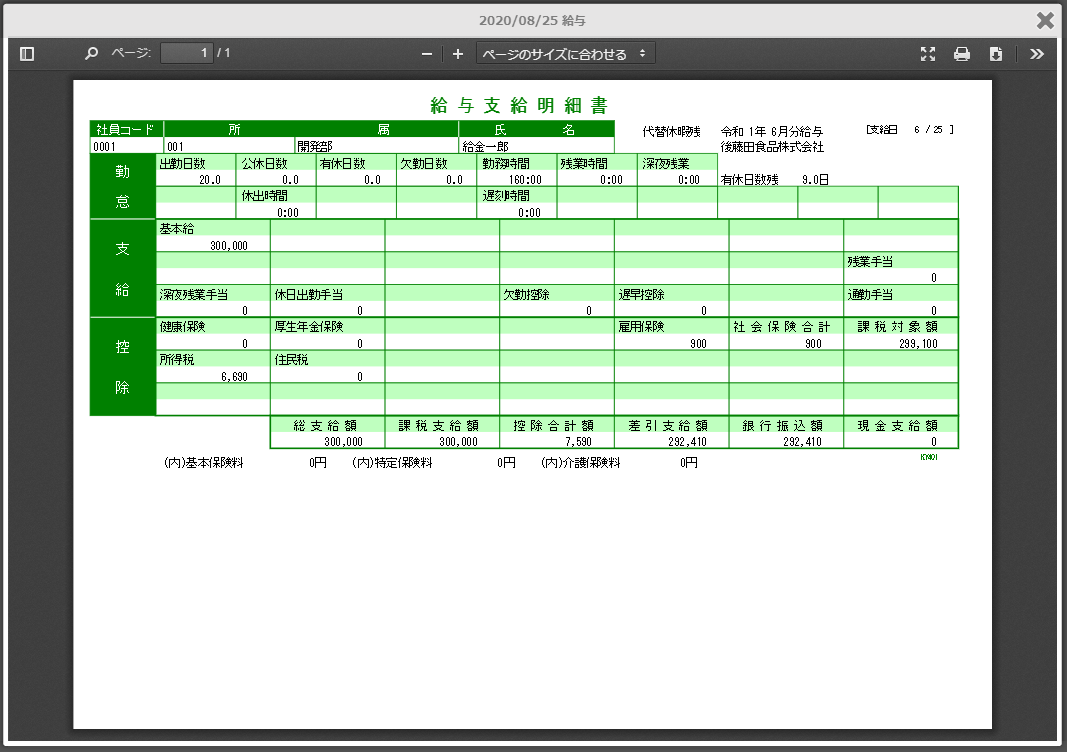Screen dimensions: 1067x752
Task: Click the zoom in plus button
Action: [458, 54]
